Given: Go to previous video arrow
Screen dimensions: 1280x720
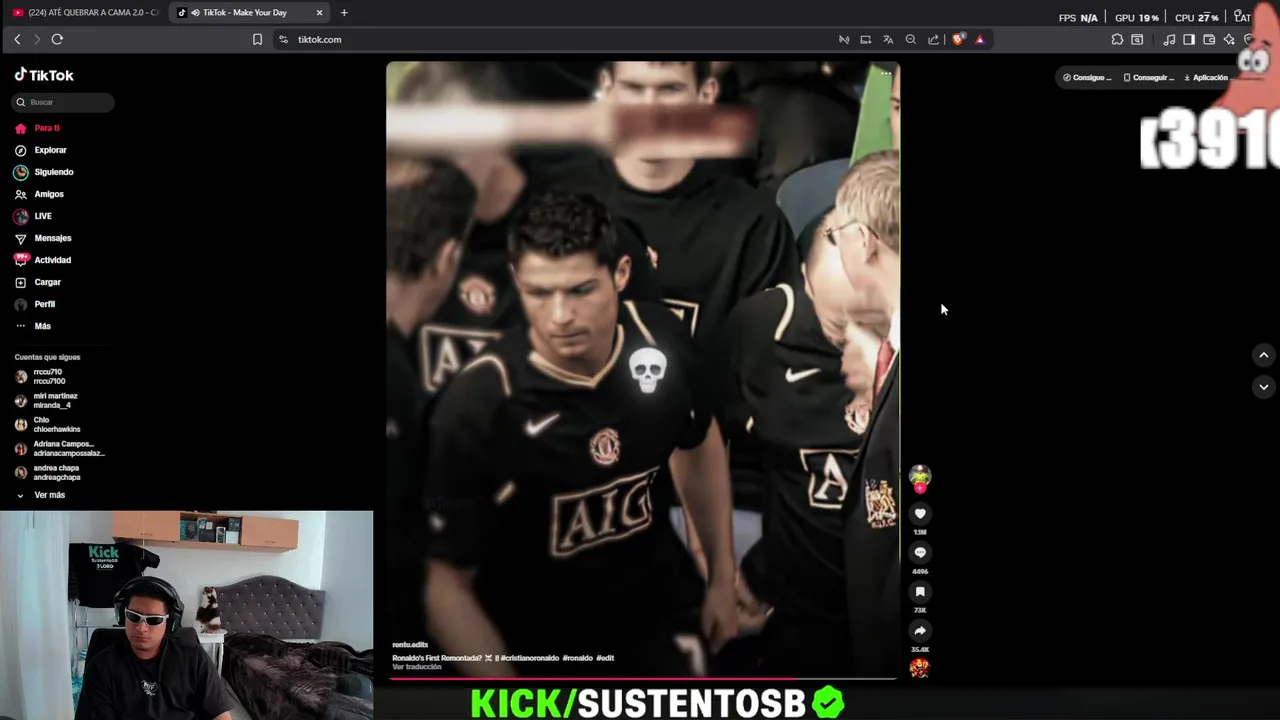Looking at the screenshot, I should (1264, 355).
